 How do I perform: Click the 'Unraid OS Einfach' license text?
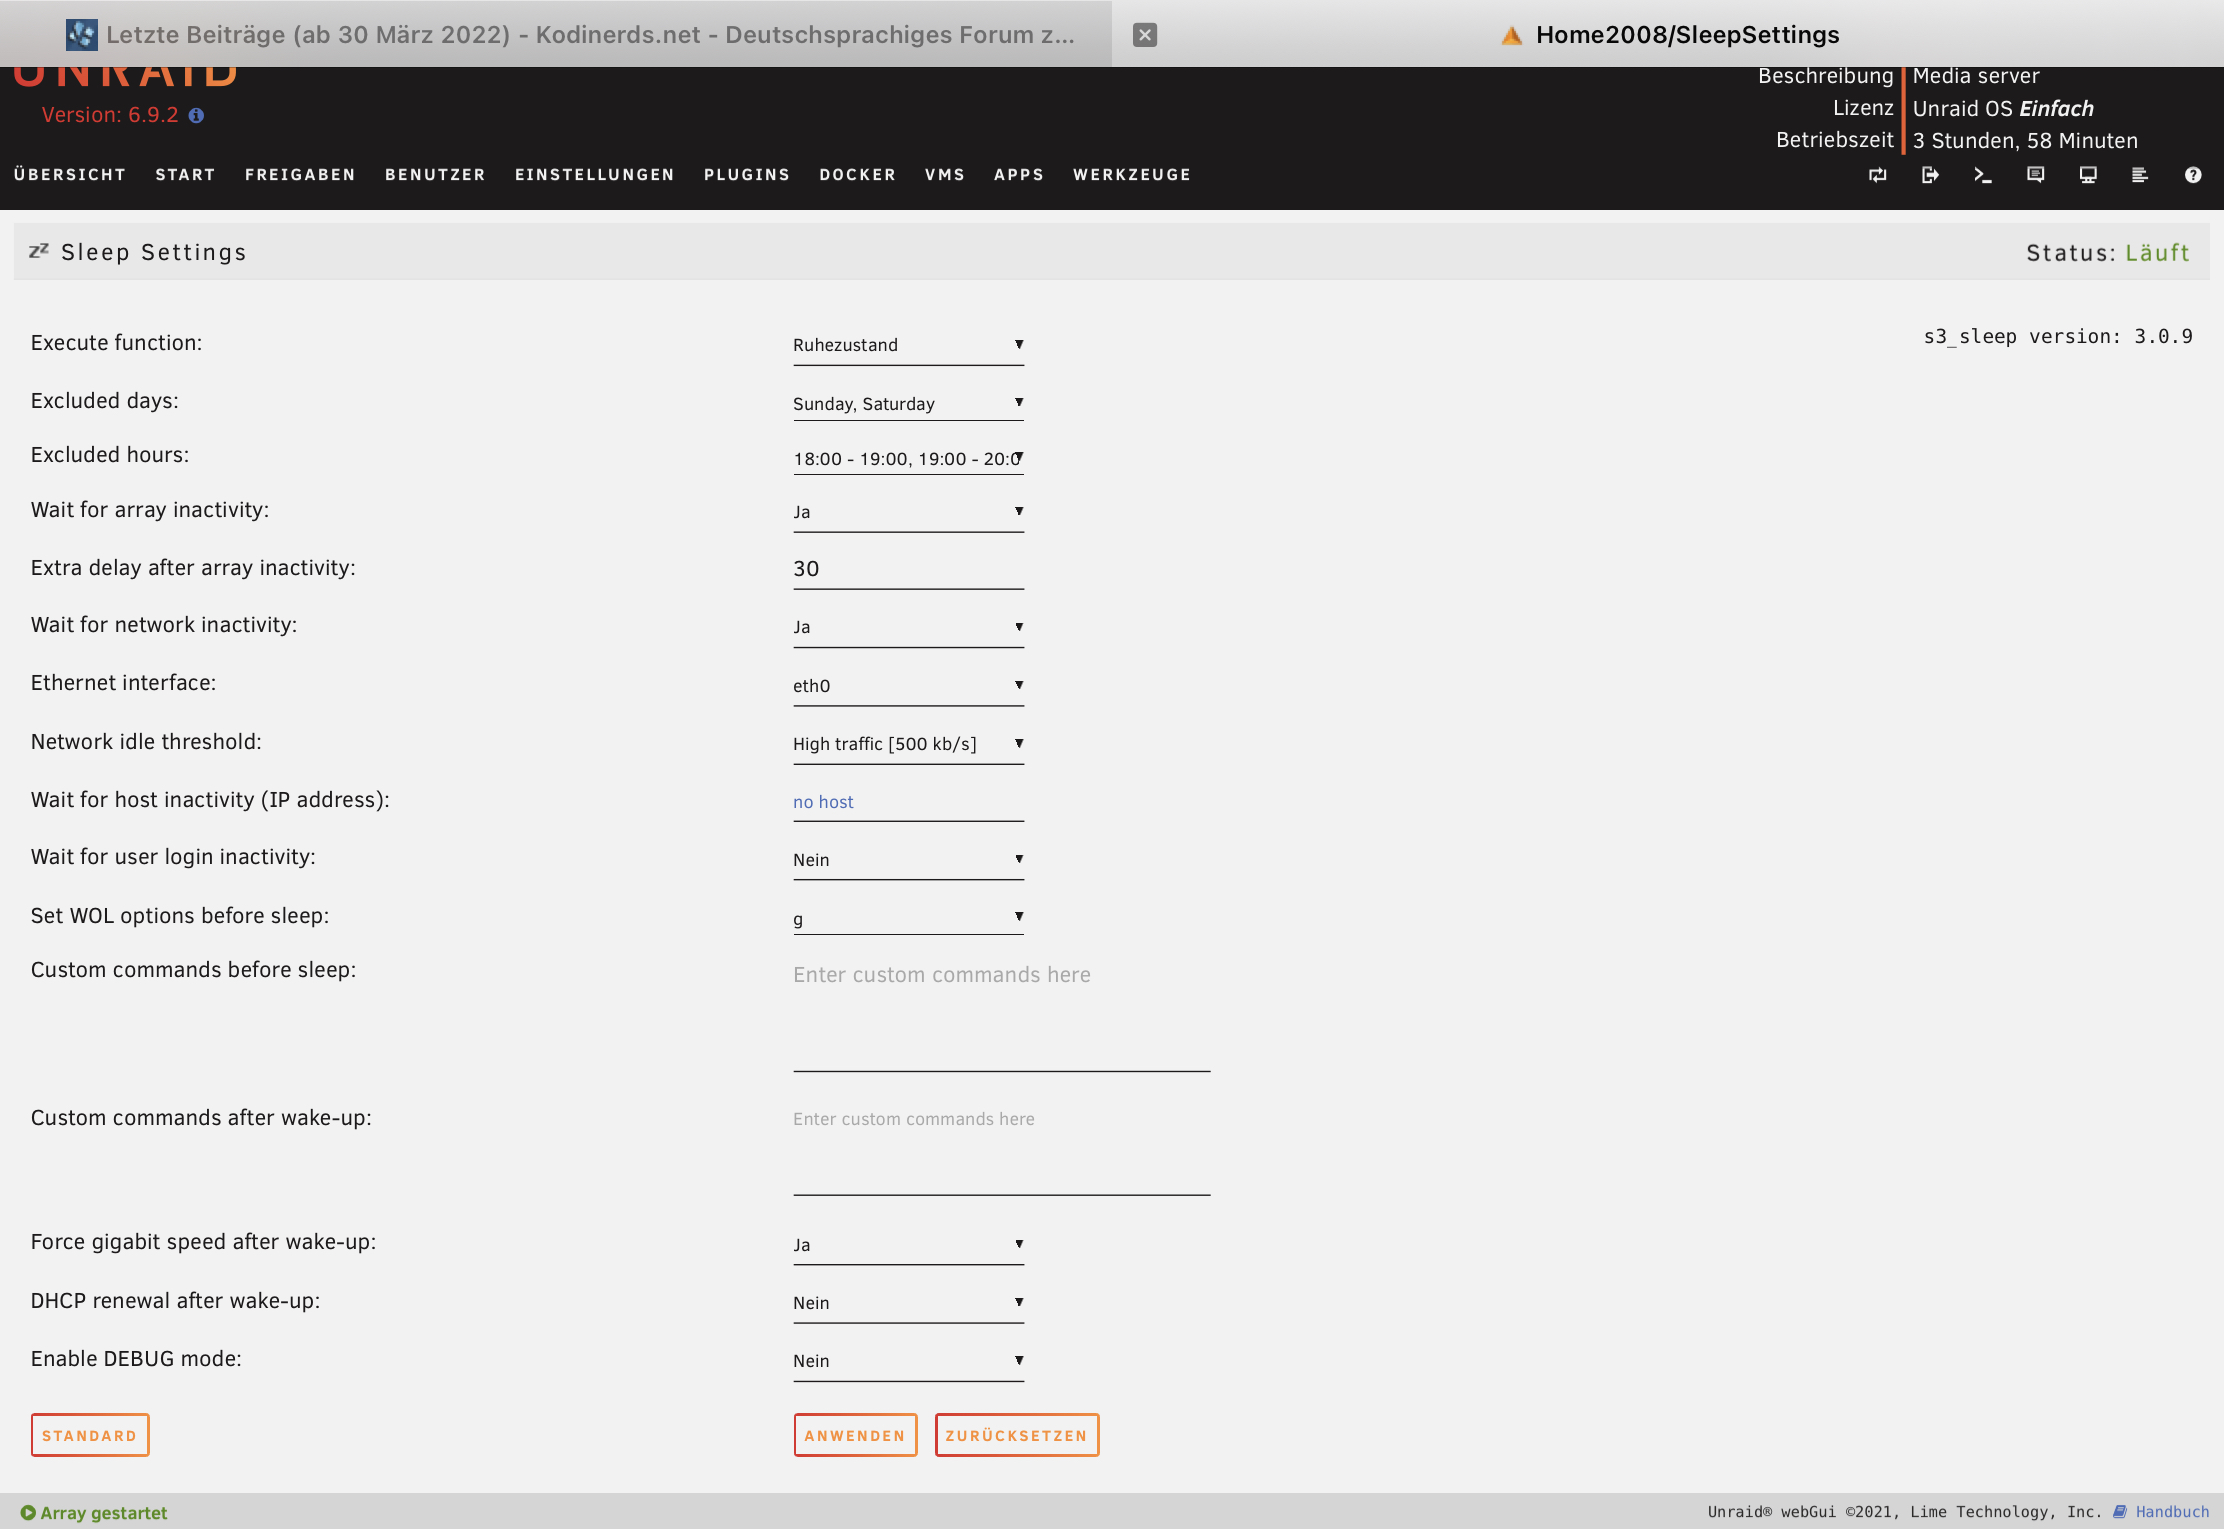pyautogui.click(x=2003, y=109)
